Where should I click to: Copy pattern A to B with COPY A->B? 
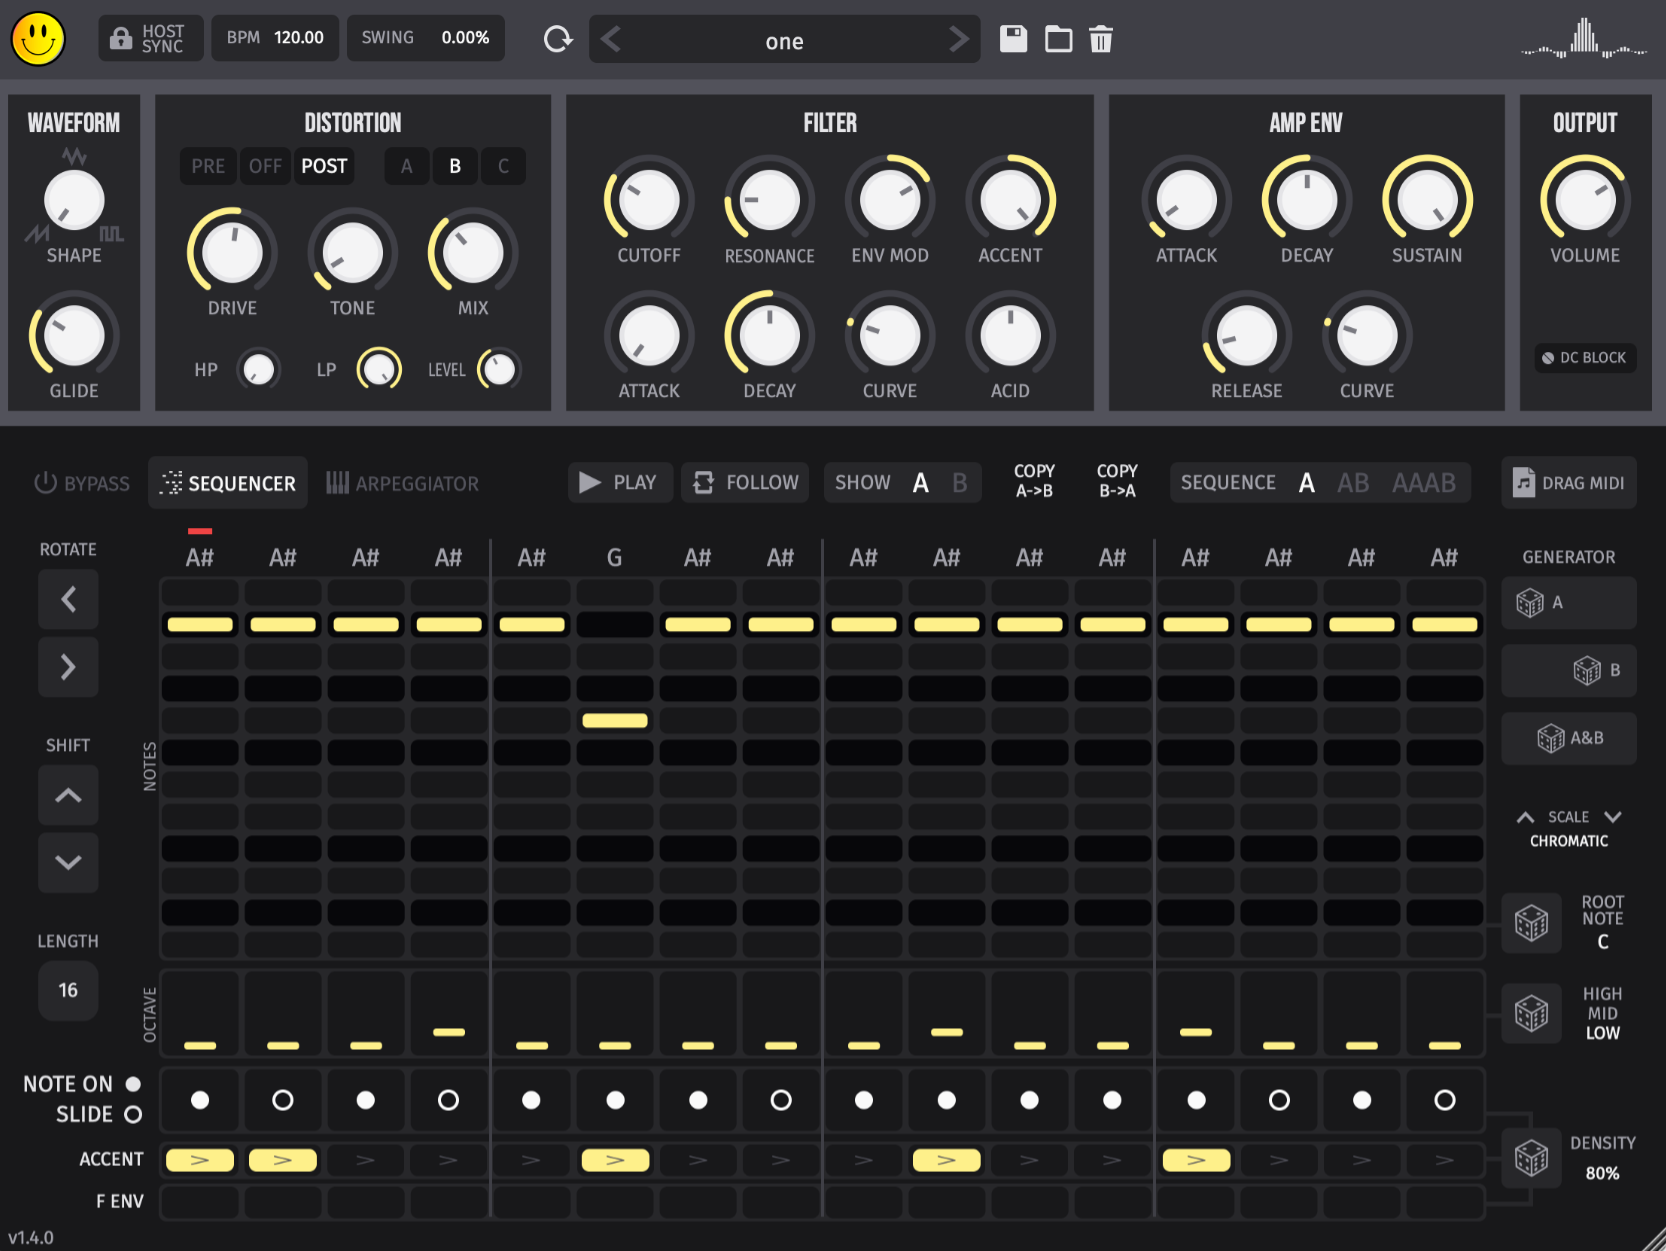(1033, 481)
